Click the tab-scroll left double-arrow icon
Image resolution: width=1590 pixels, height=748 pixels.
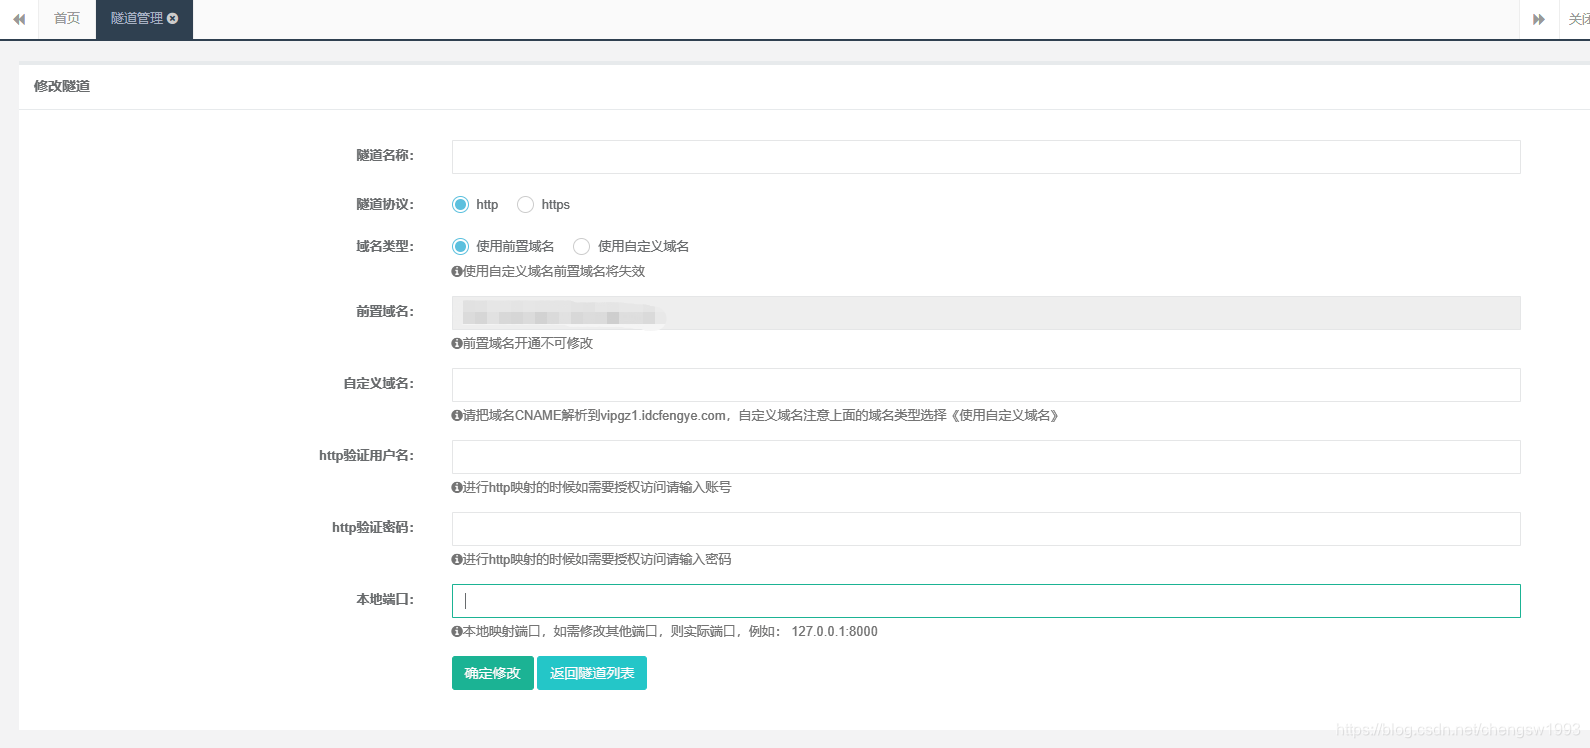click(19, 19)
